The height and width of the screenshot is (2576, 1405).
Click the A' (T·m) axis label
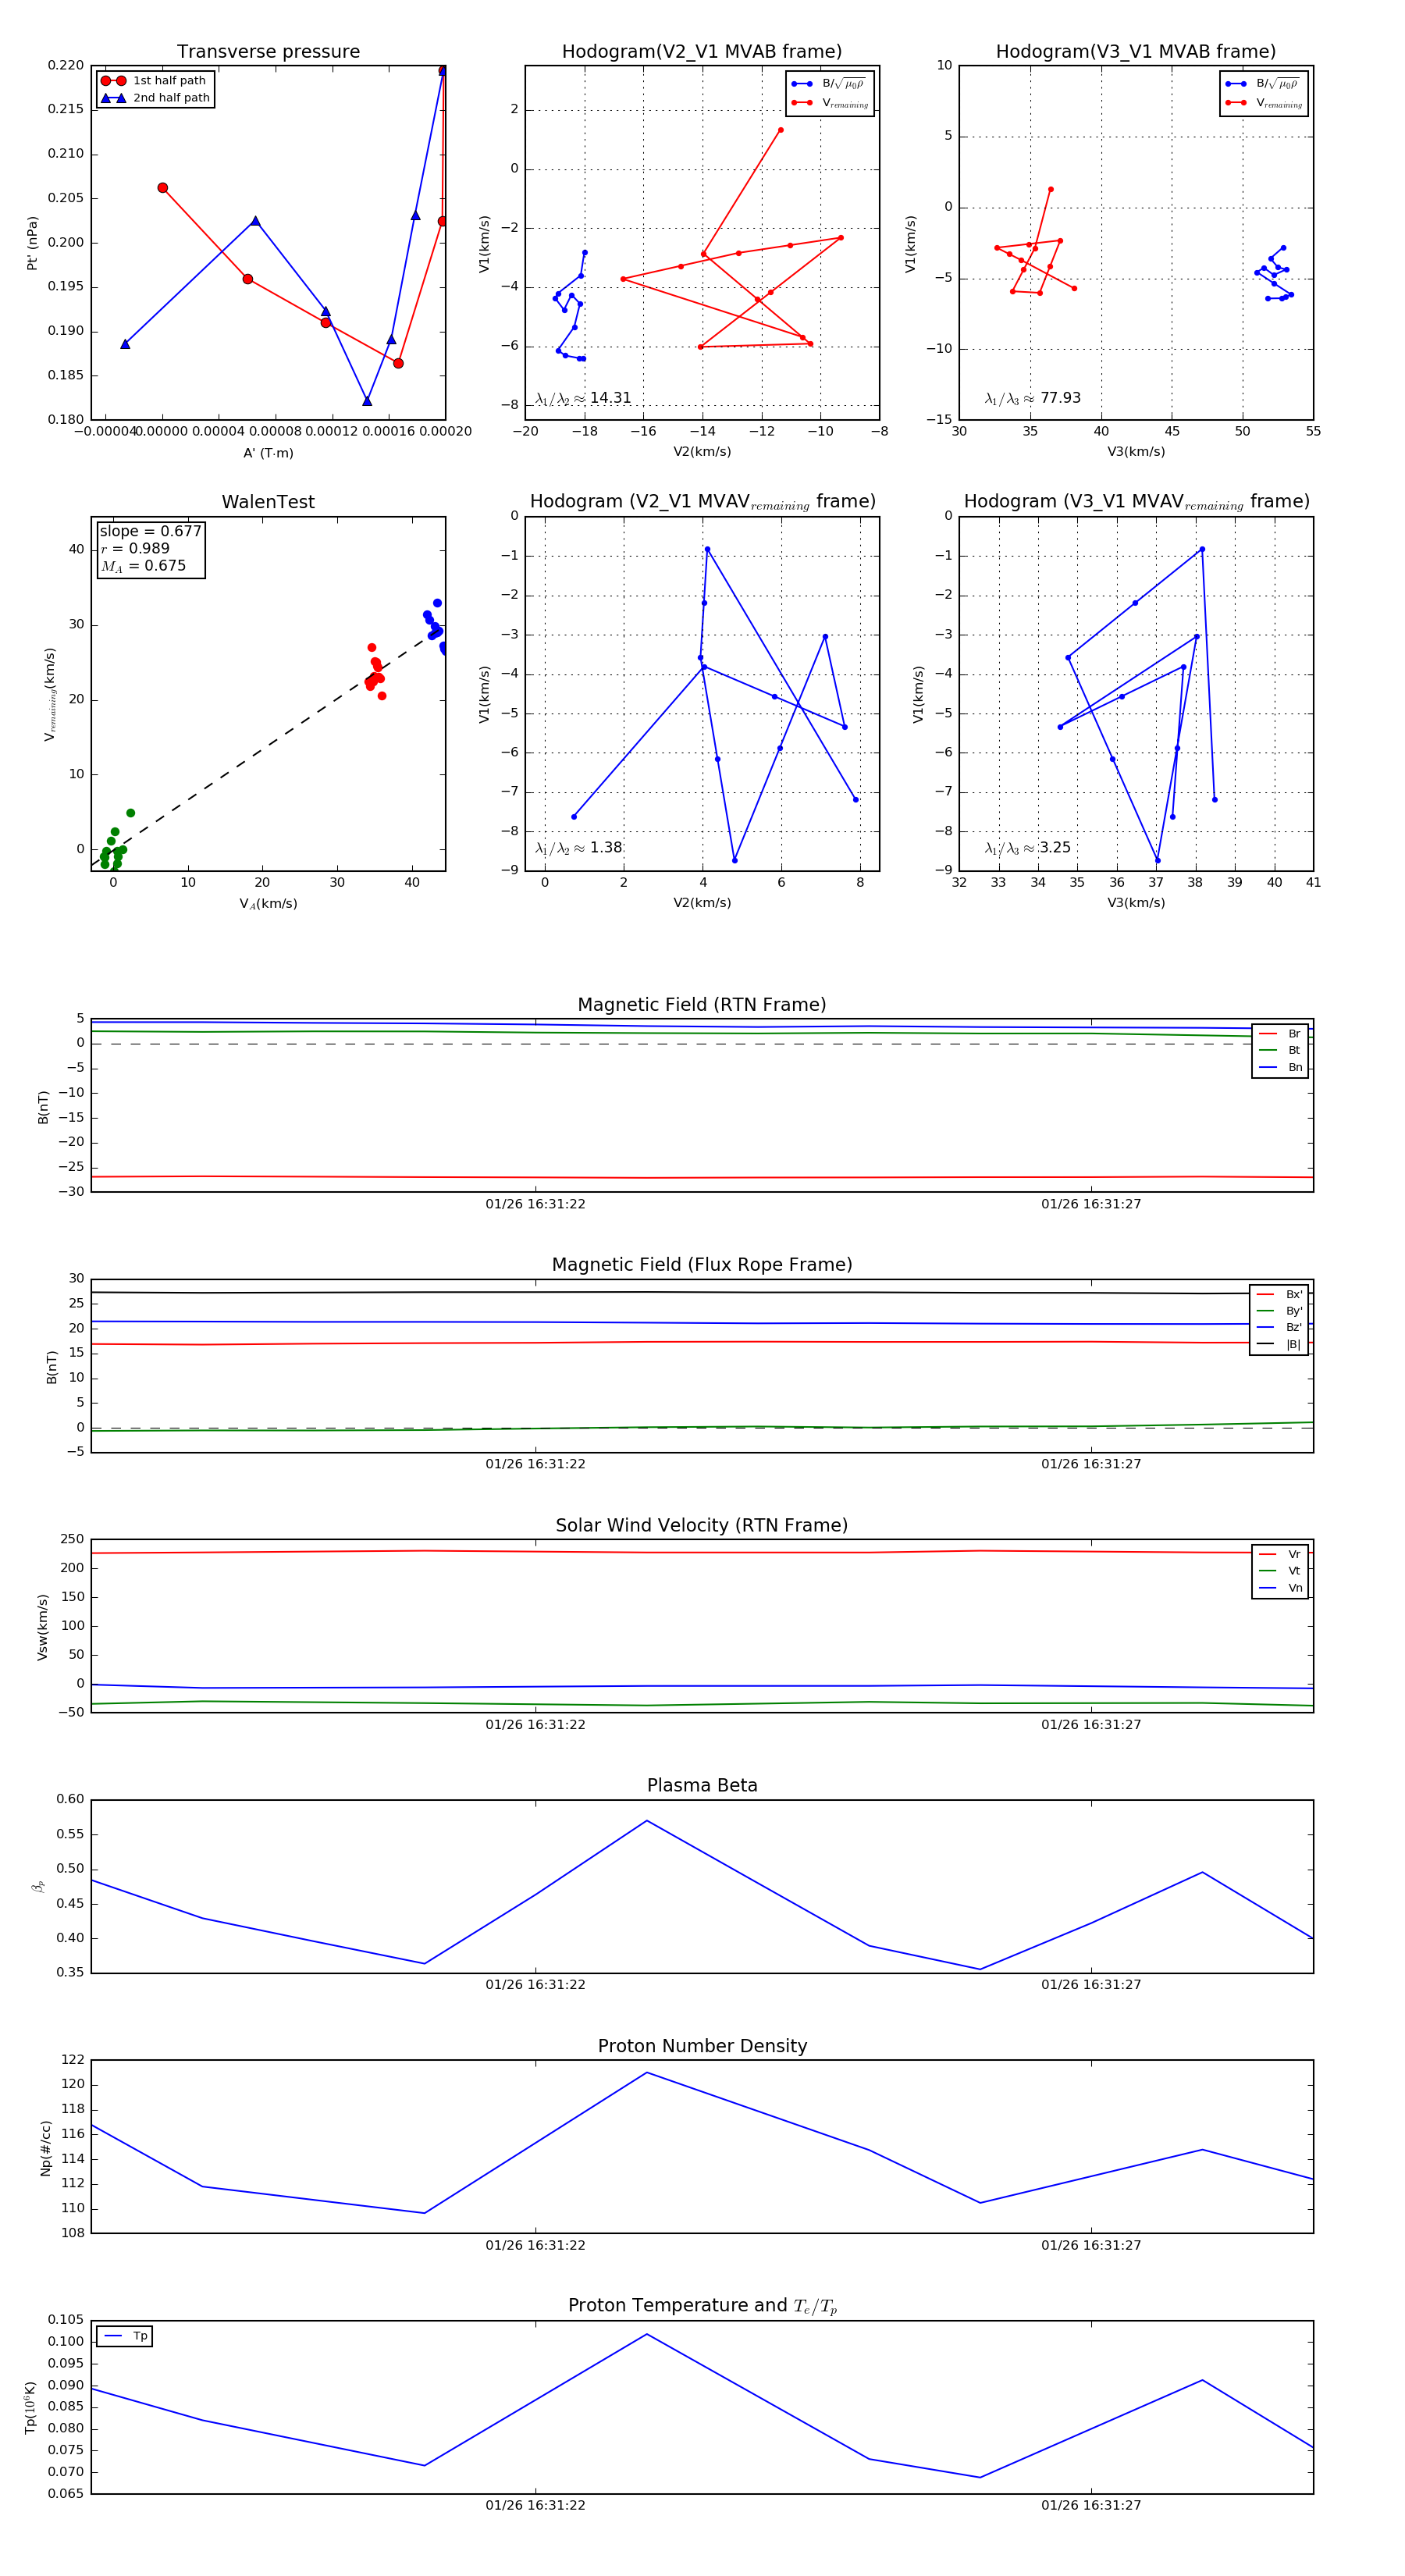click(x=268, y=453)
